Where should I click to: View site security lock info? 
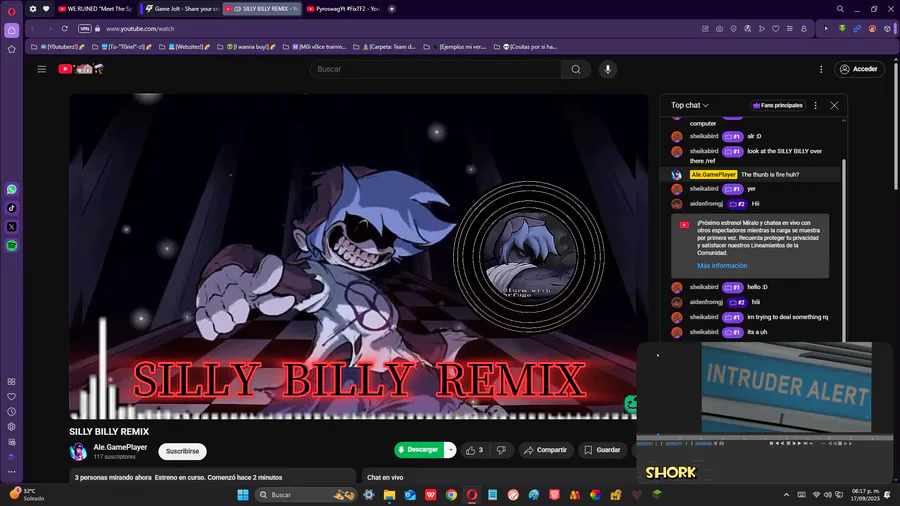click(x=98, y=29)
